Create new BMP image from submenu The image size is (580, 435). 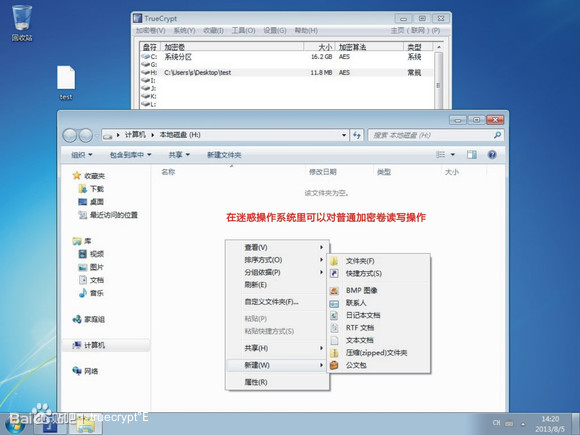coord(379,290)
